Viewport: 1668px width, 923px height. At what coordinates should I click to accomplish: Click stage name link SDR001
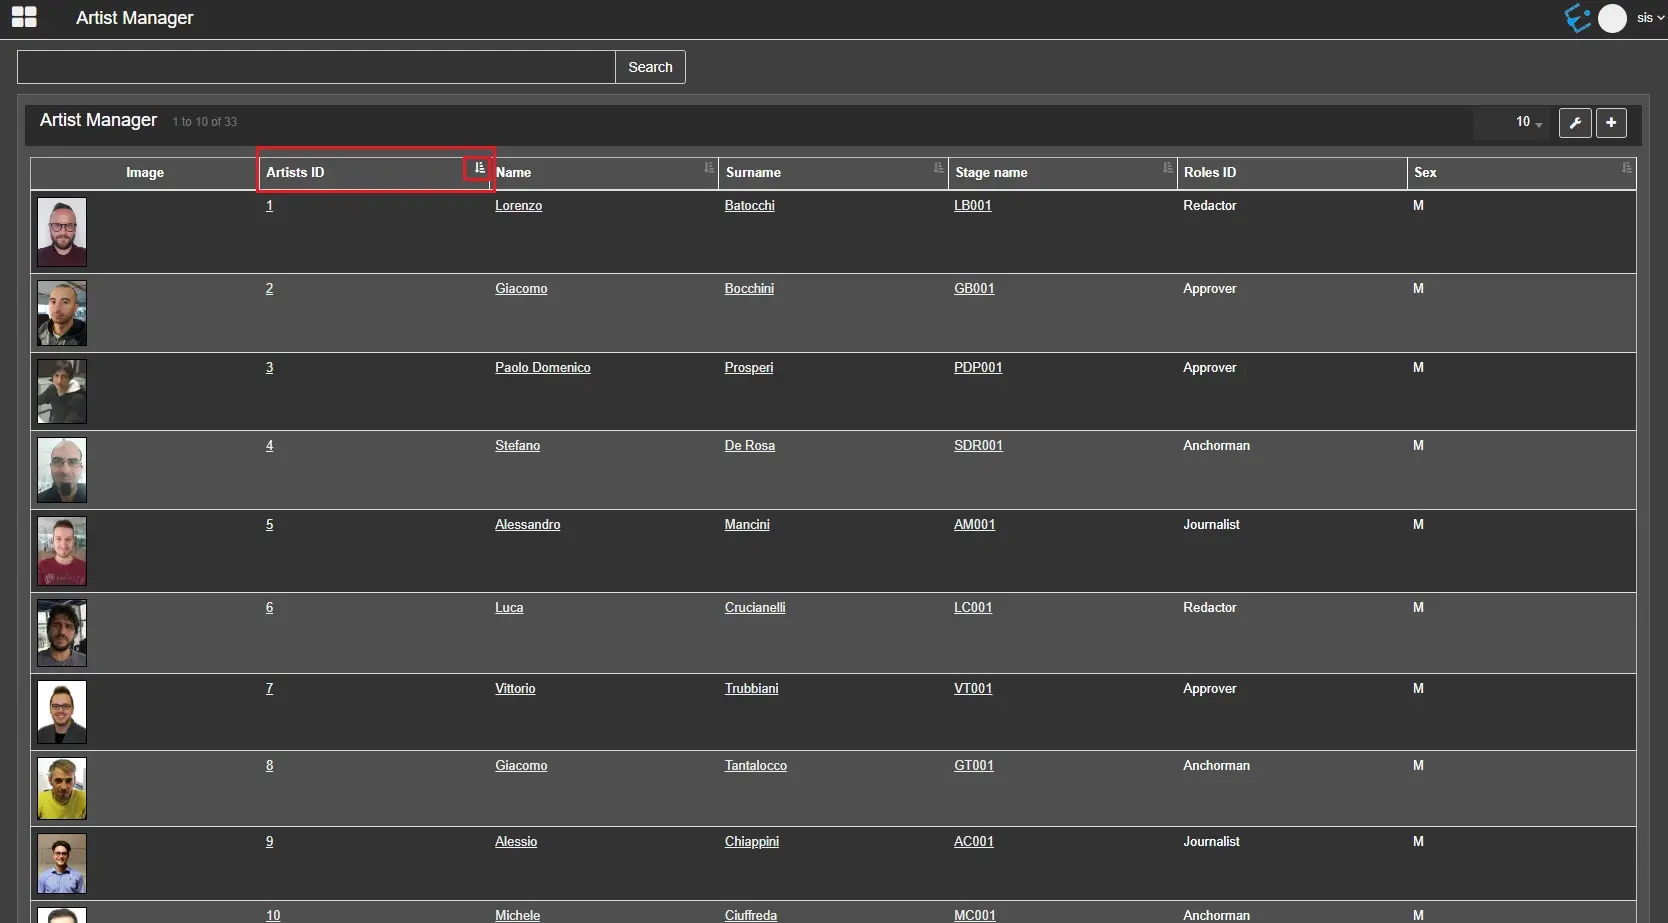click(977, 446)
